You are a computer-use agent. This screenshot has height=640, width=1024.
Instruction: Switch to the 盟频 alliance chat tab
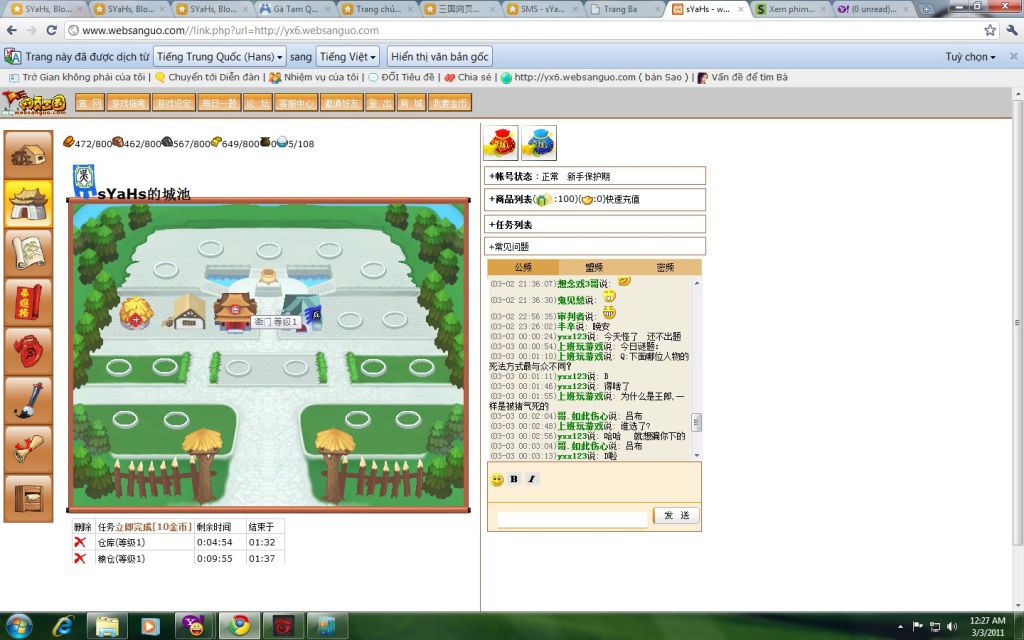tap(594, 267)
